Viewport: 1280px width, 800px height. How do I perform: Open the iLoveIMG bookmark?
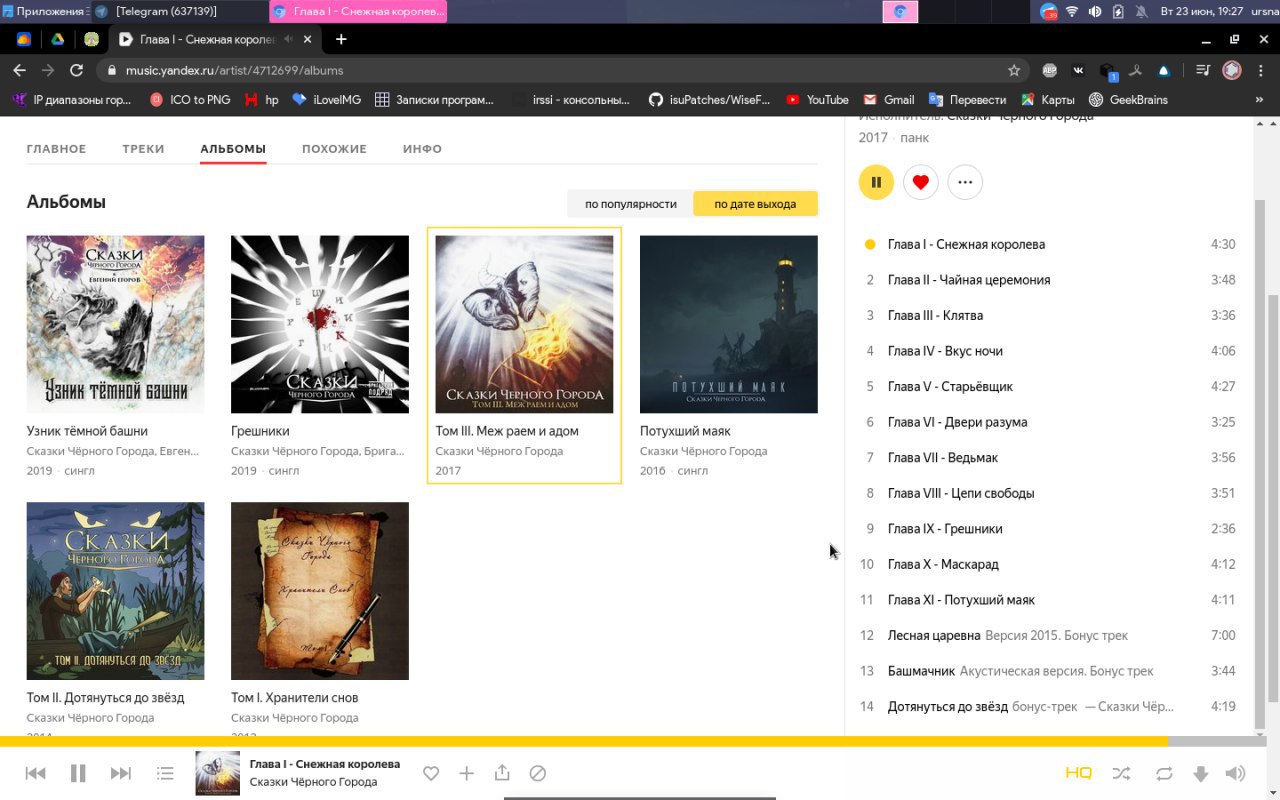tap(326, 100)
